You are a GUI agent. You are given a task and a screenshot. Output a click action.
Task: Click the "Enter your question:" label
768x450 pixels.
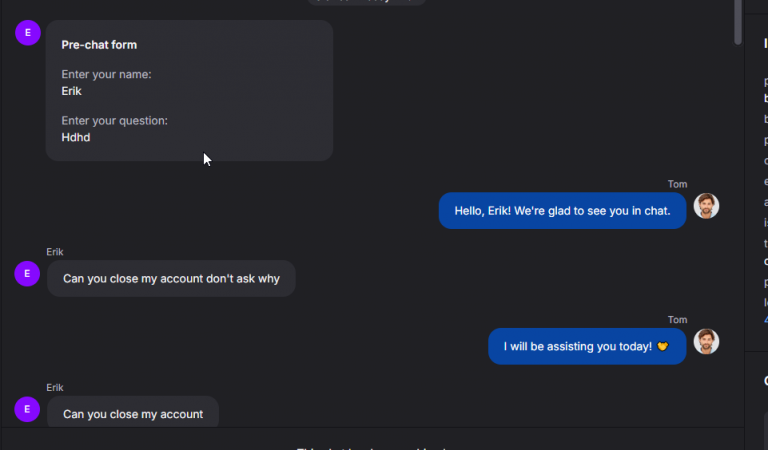coord(115,121)
